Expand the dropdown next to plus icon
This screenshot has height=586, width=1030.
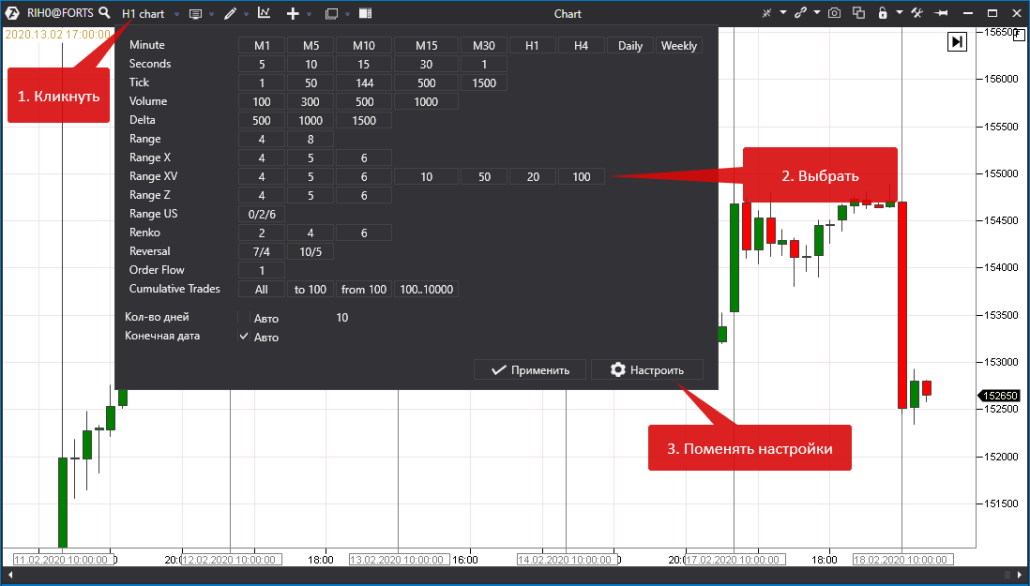point(309,15)
